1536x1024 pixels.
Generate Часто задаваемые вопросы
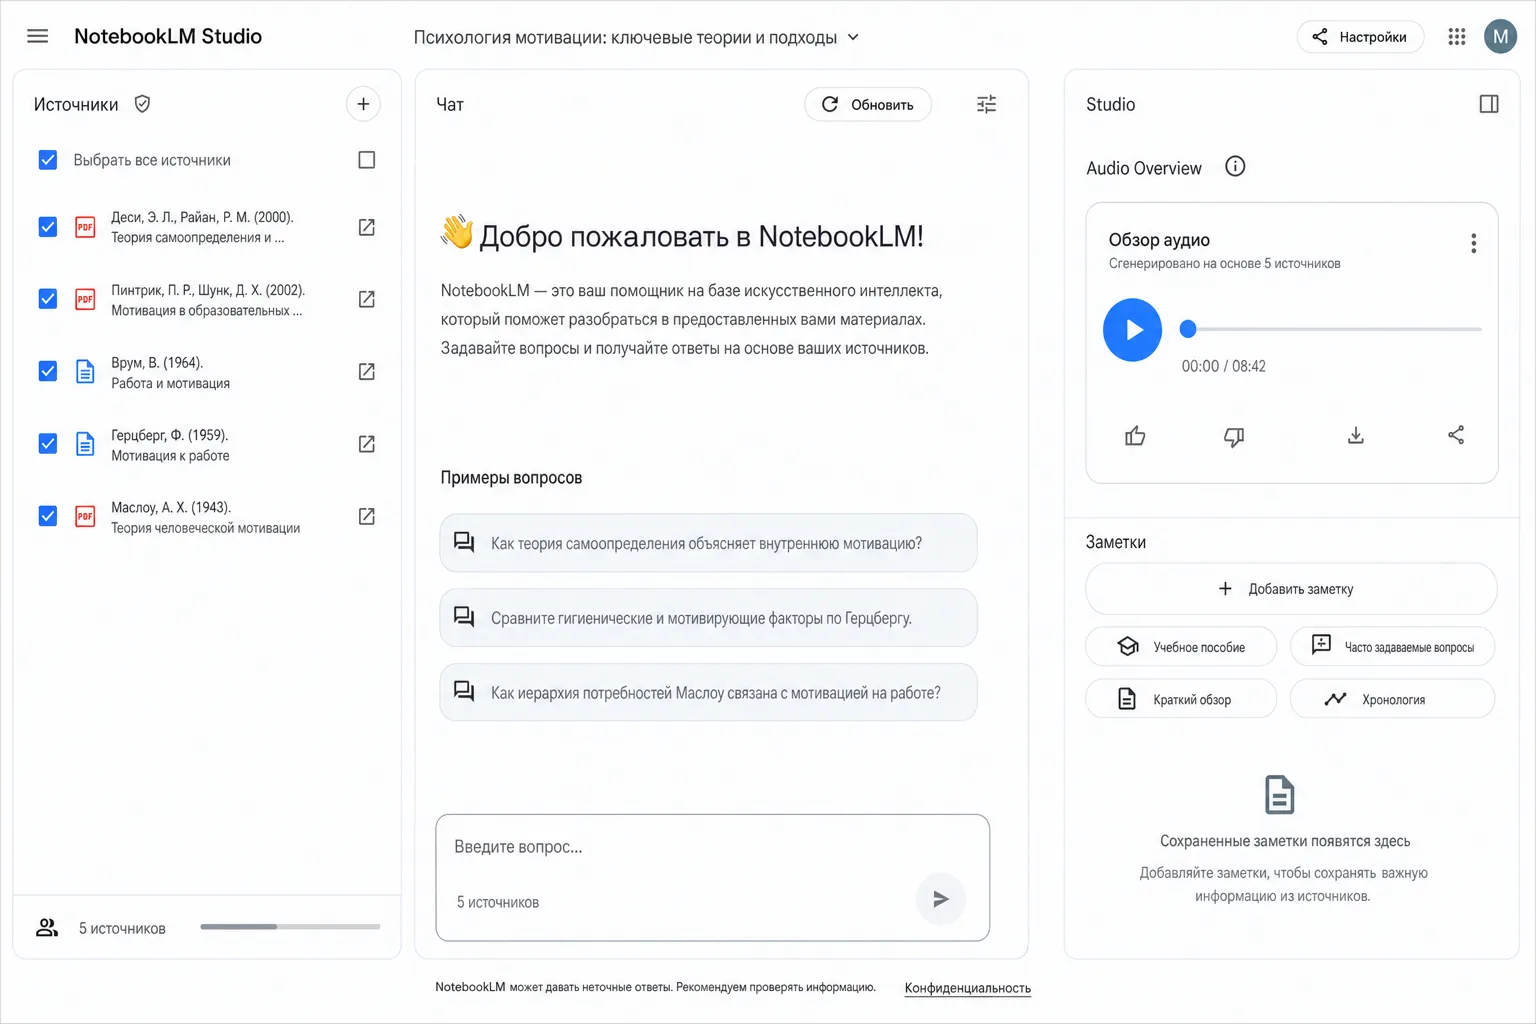tap(1392, 647)
